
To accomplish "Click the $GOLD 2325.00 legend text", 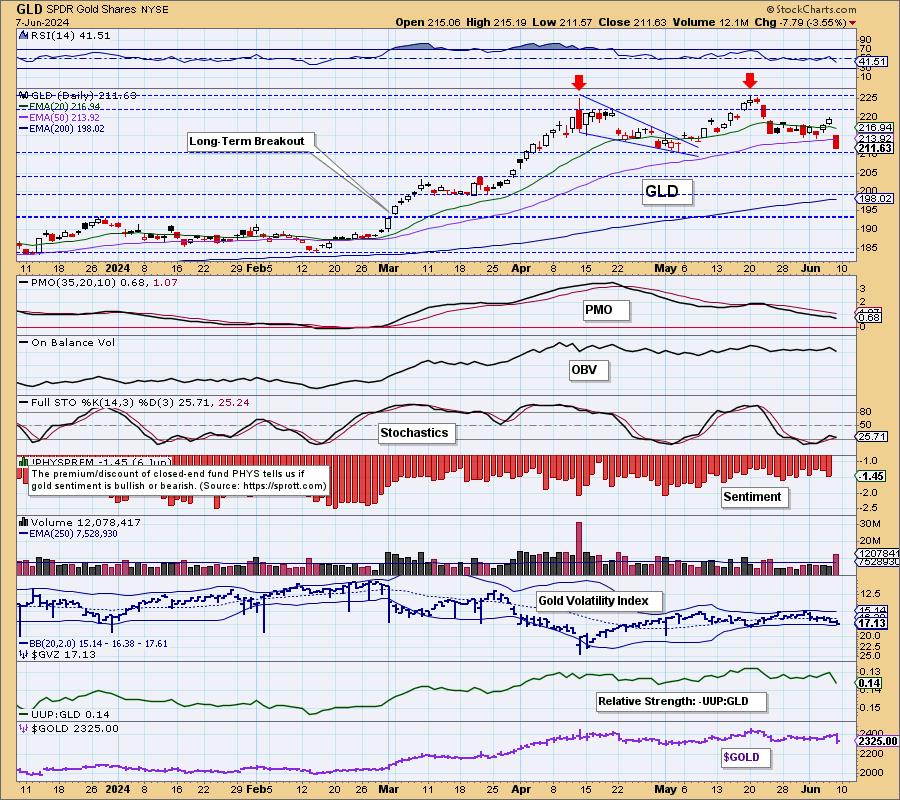I will [x=75, y=728].
